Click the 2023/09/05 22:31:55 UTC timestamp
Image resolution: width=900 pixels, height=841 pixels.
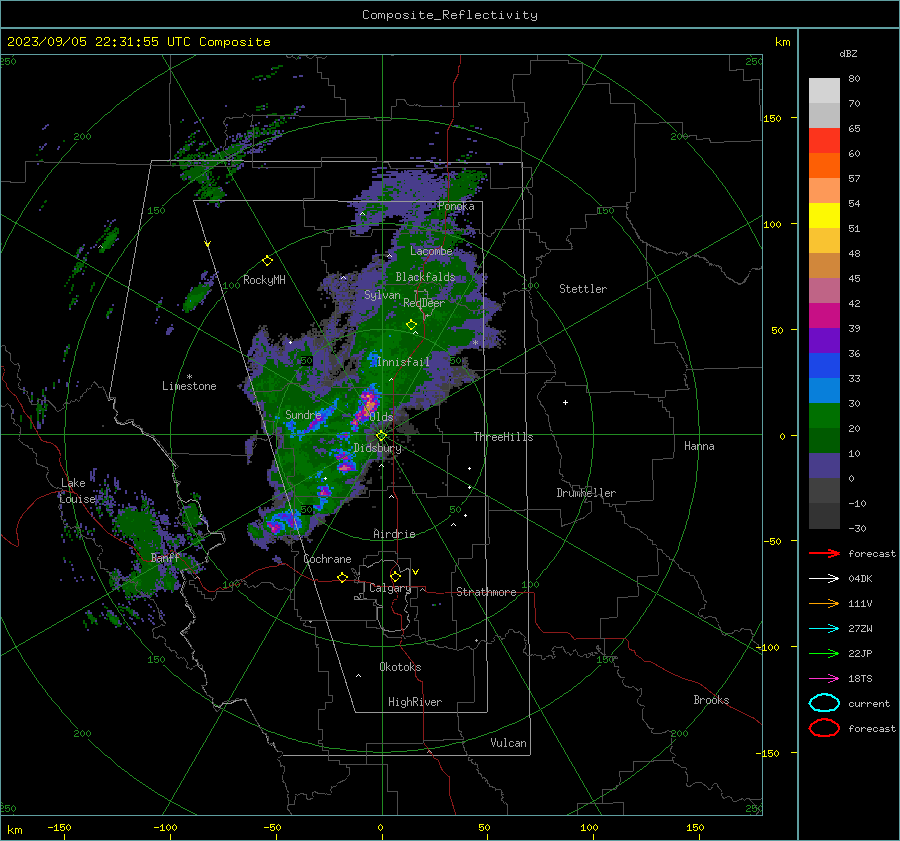pyautogui.click(x=138, y=42)
